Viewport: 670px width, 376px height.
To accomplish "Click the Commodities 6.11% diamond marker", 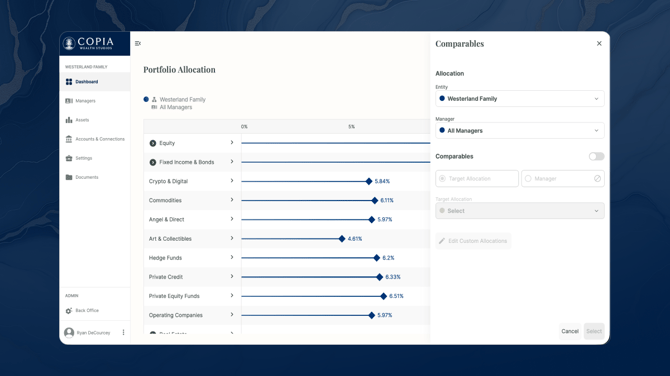I will pos(375,200).
